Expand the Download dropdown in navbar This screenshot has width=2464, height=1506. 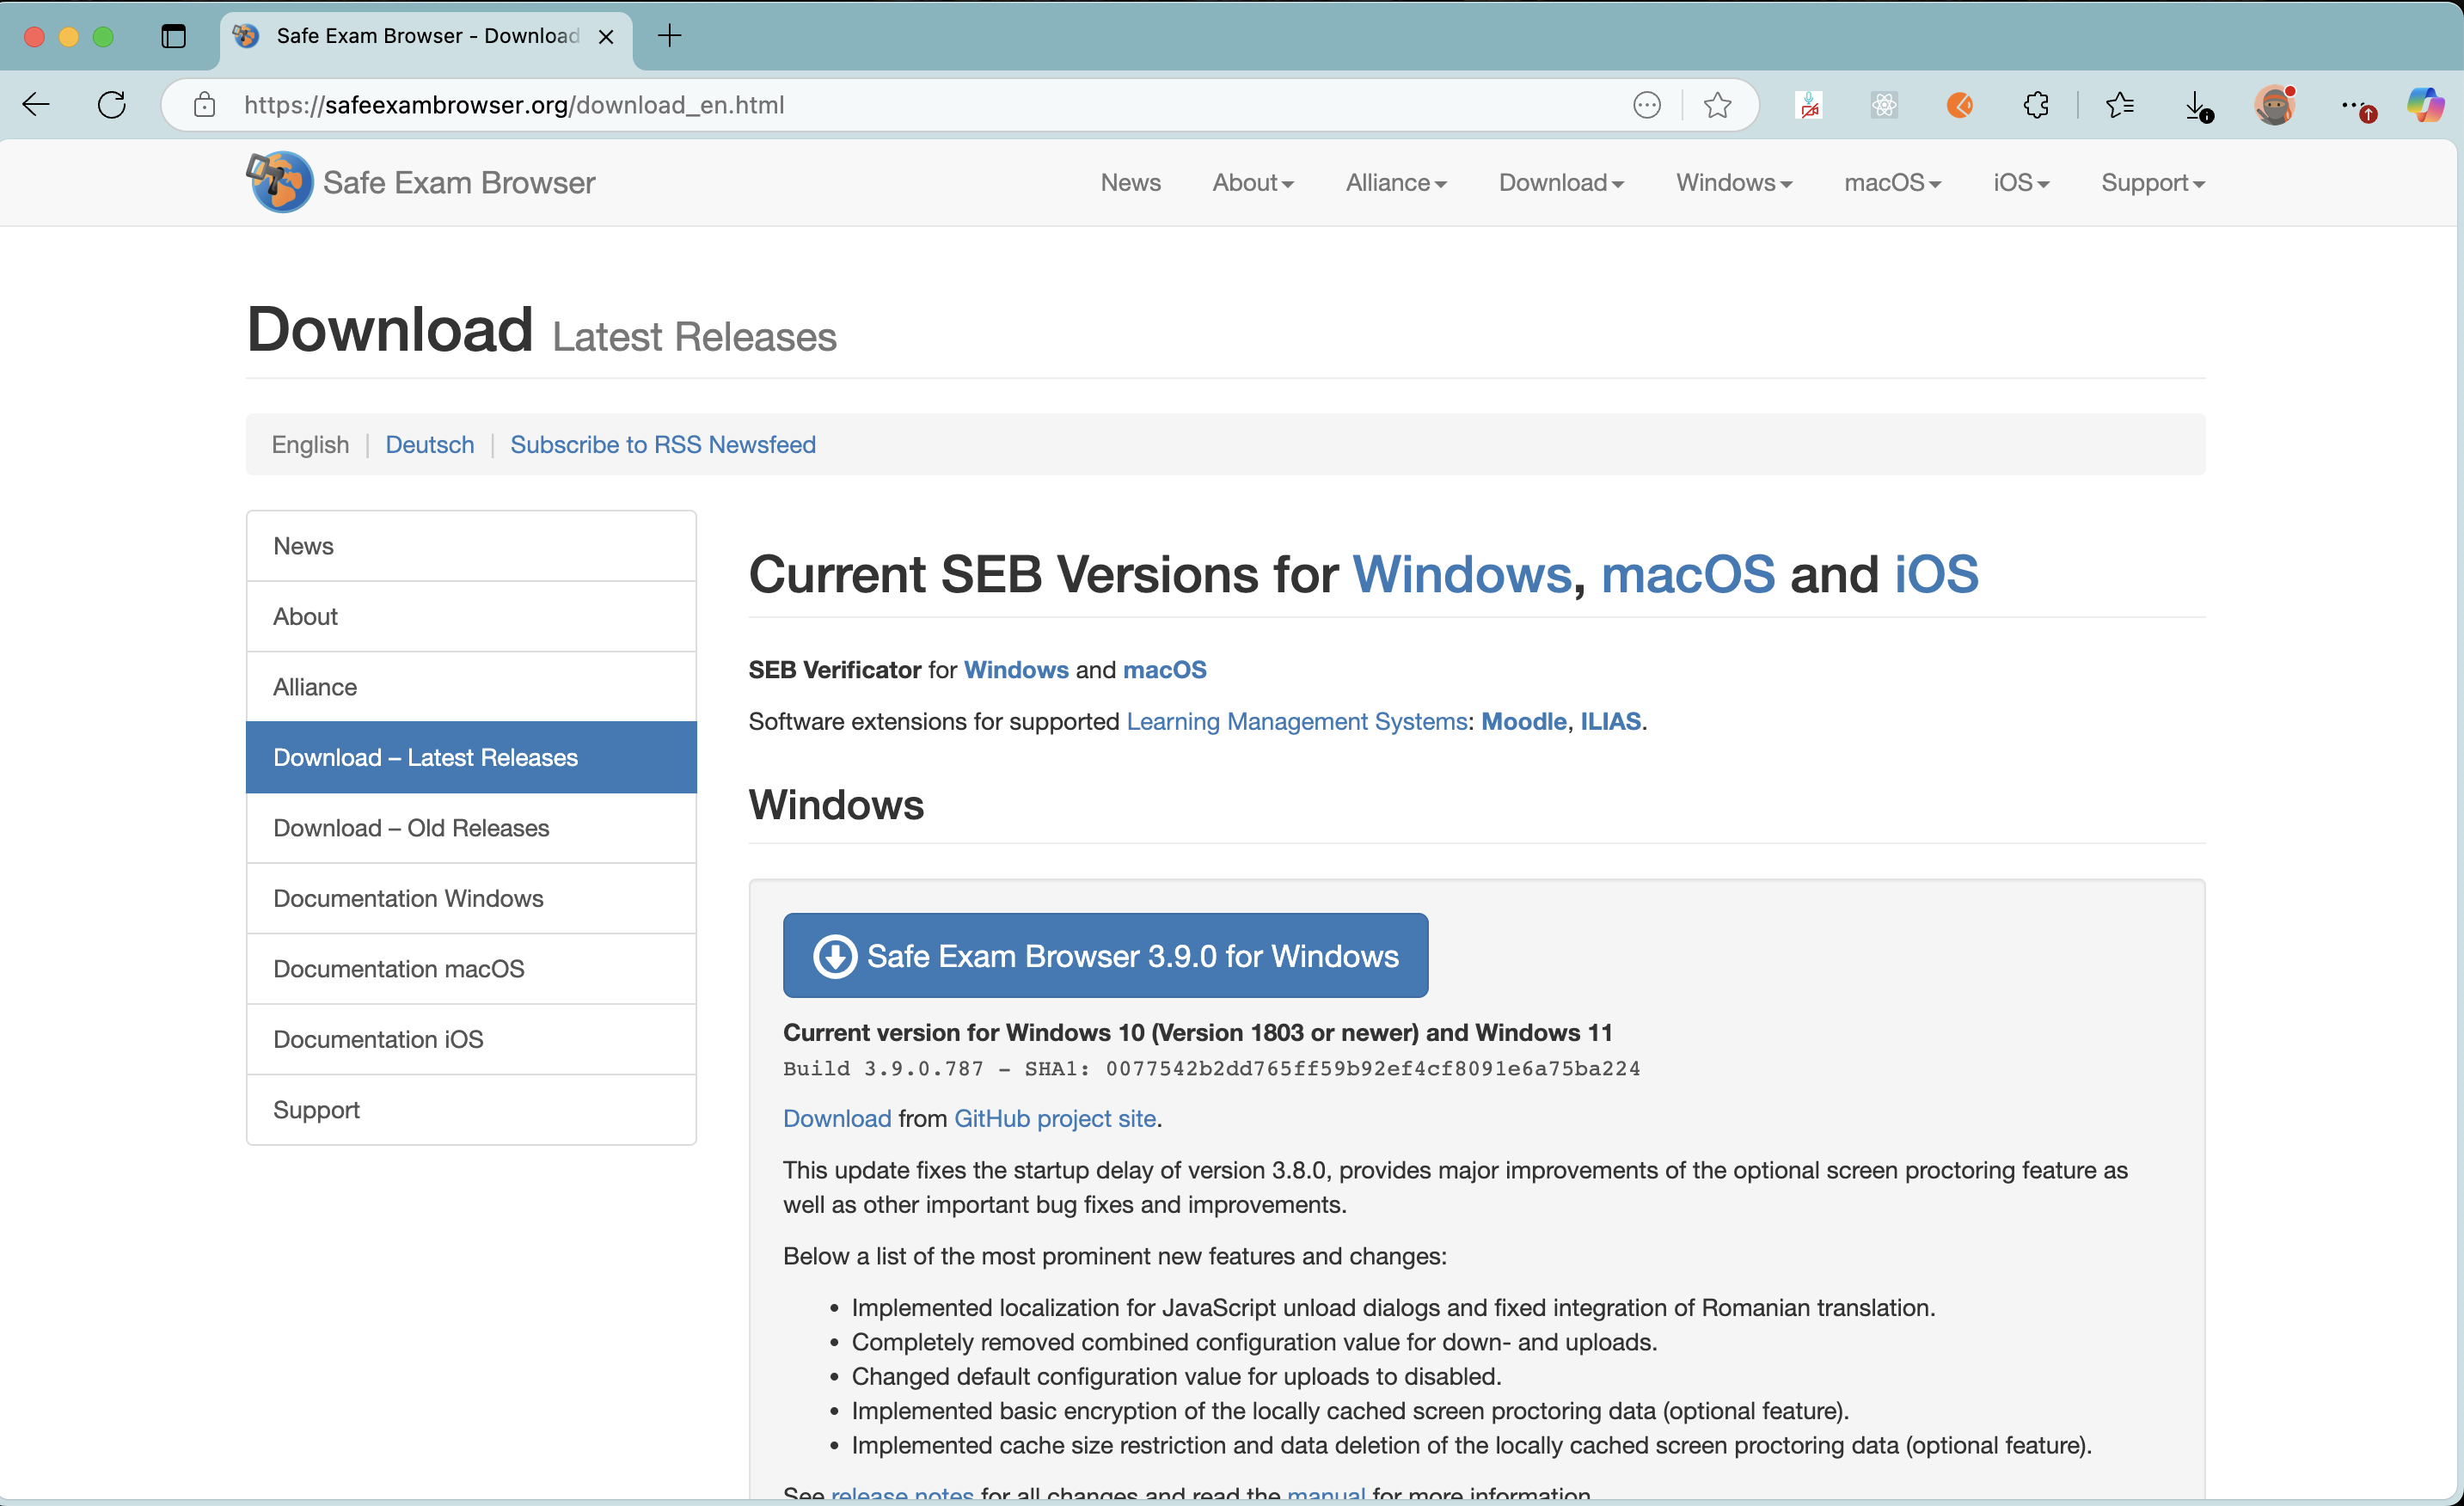(x=1560, y=183)
